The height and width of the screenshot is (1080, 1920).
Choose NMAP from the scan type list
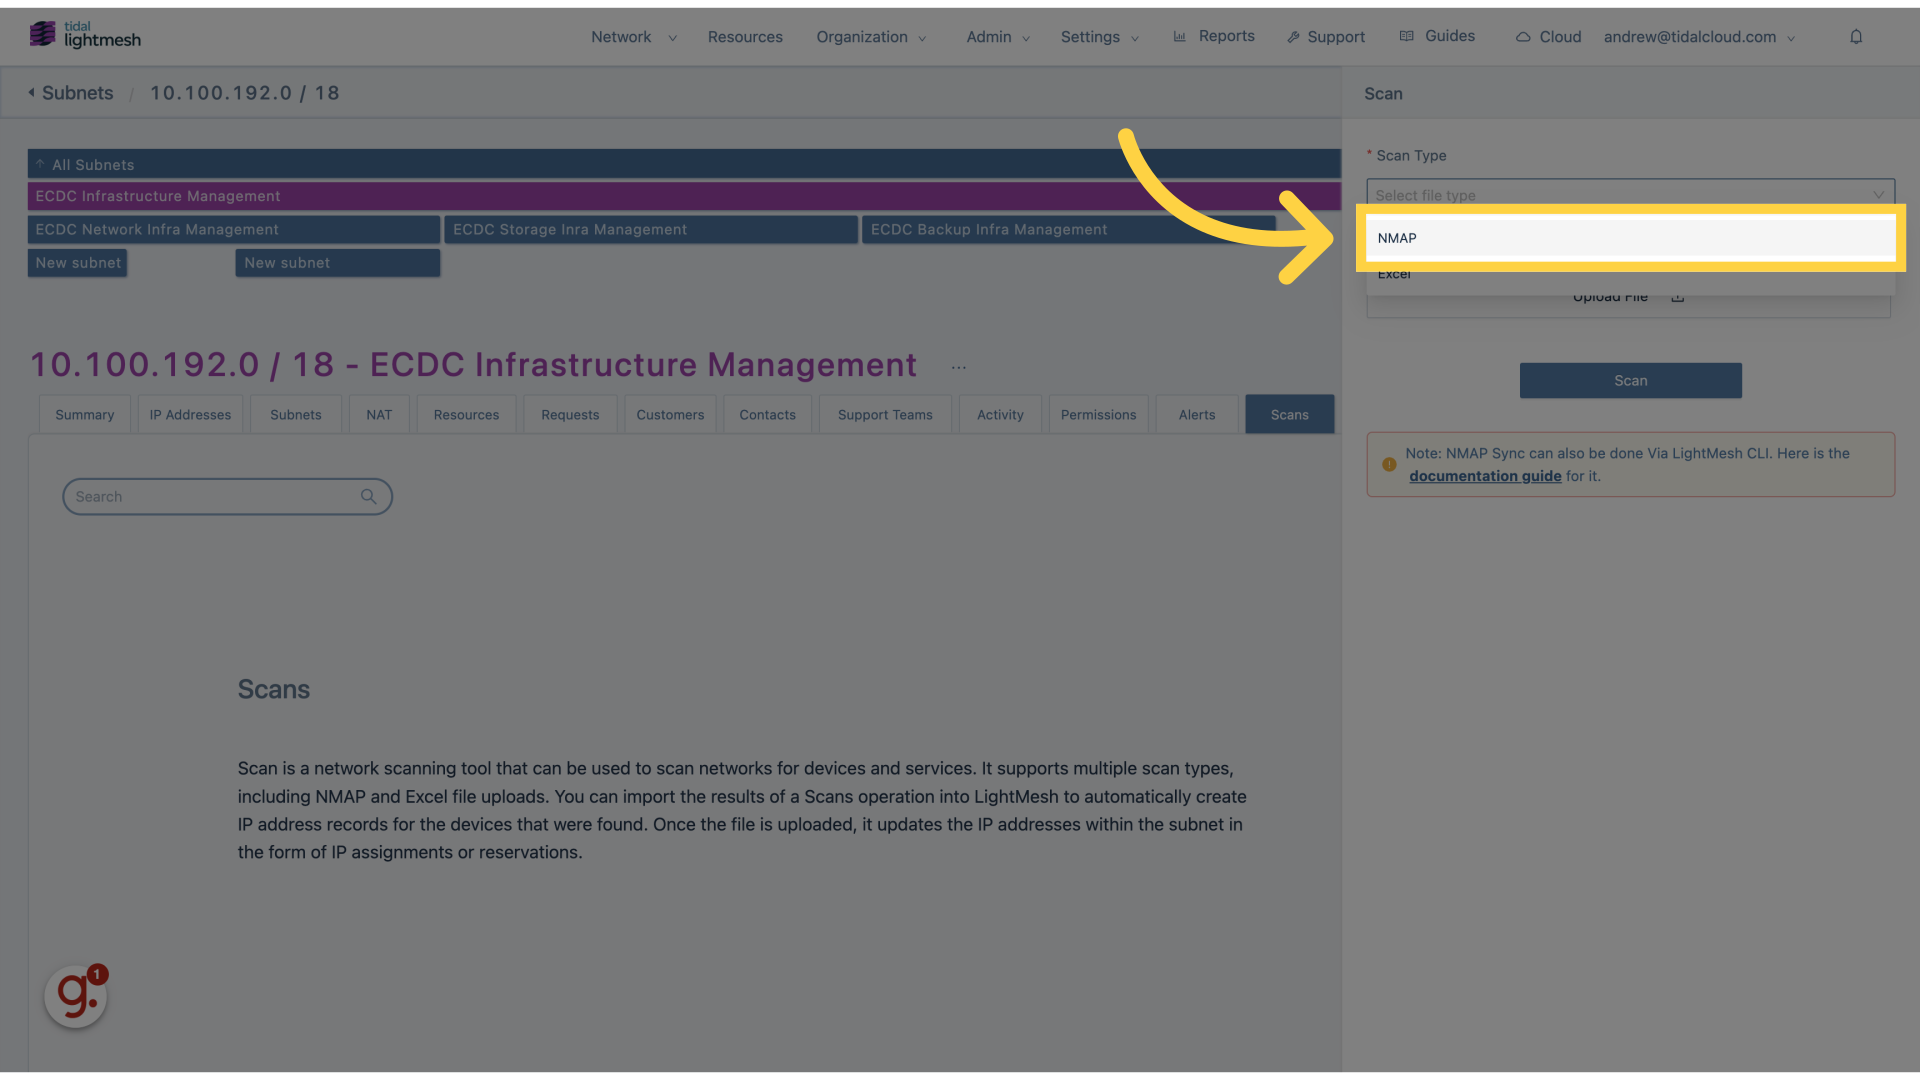point(1630,238)
